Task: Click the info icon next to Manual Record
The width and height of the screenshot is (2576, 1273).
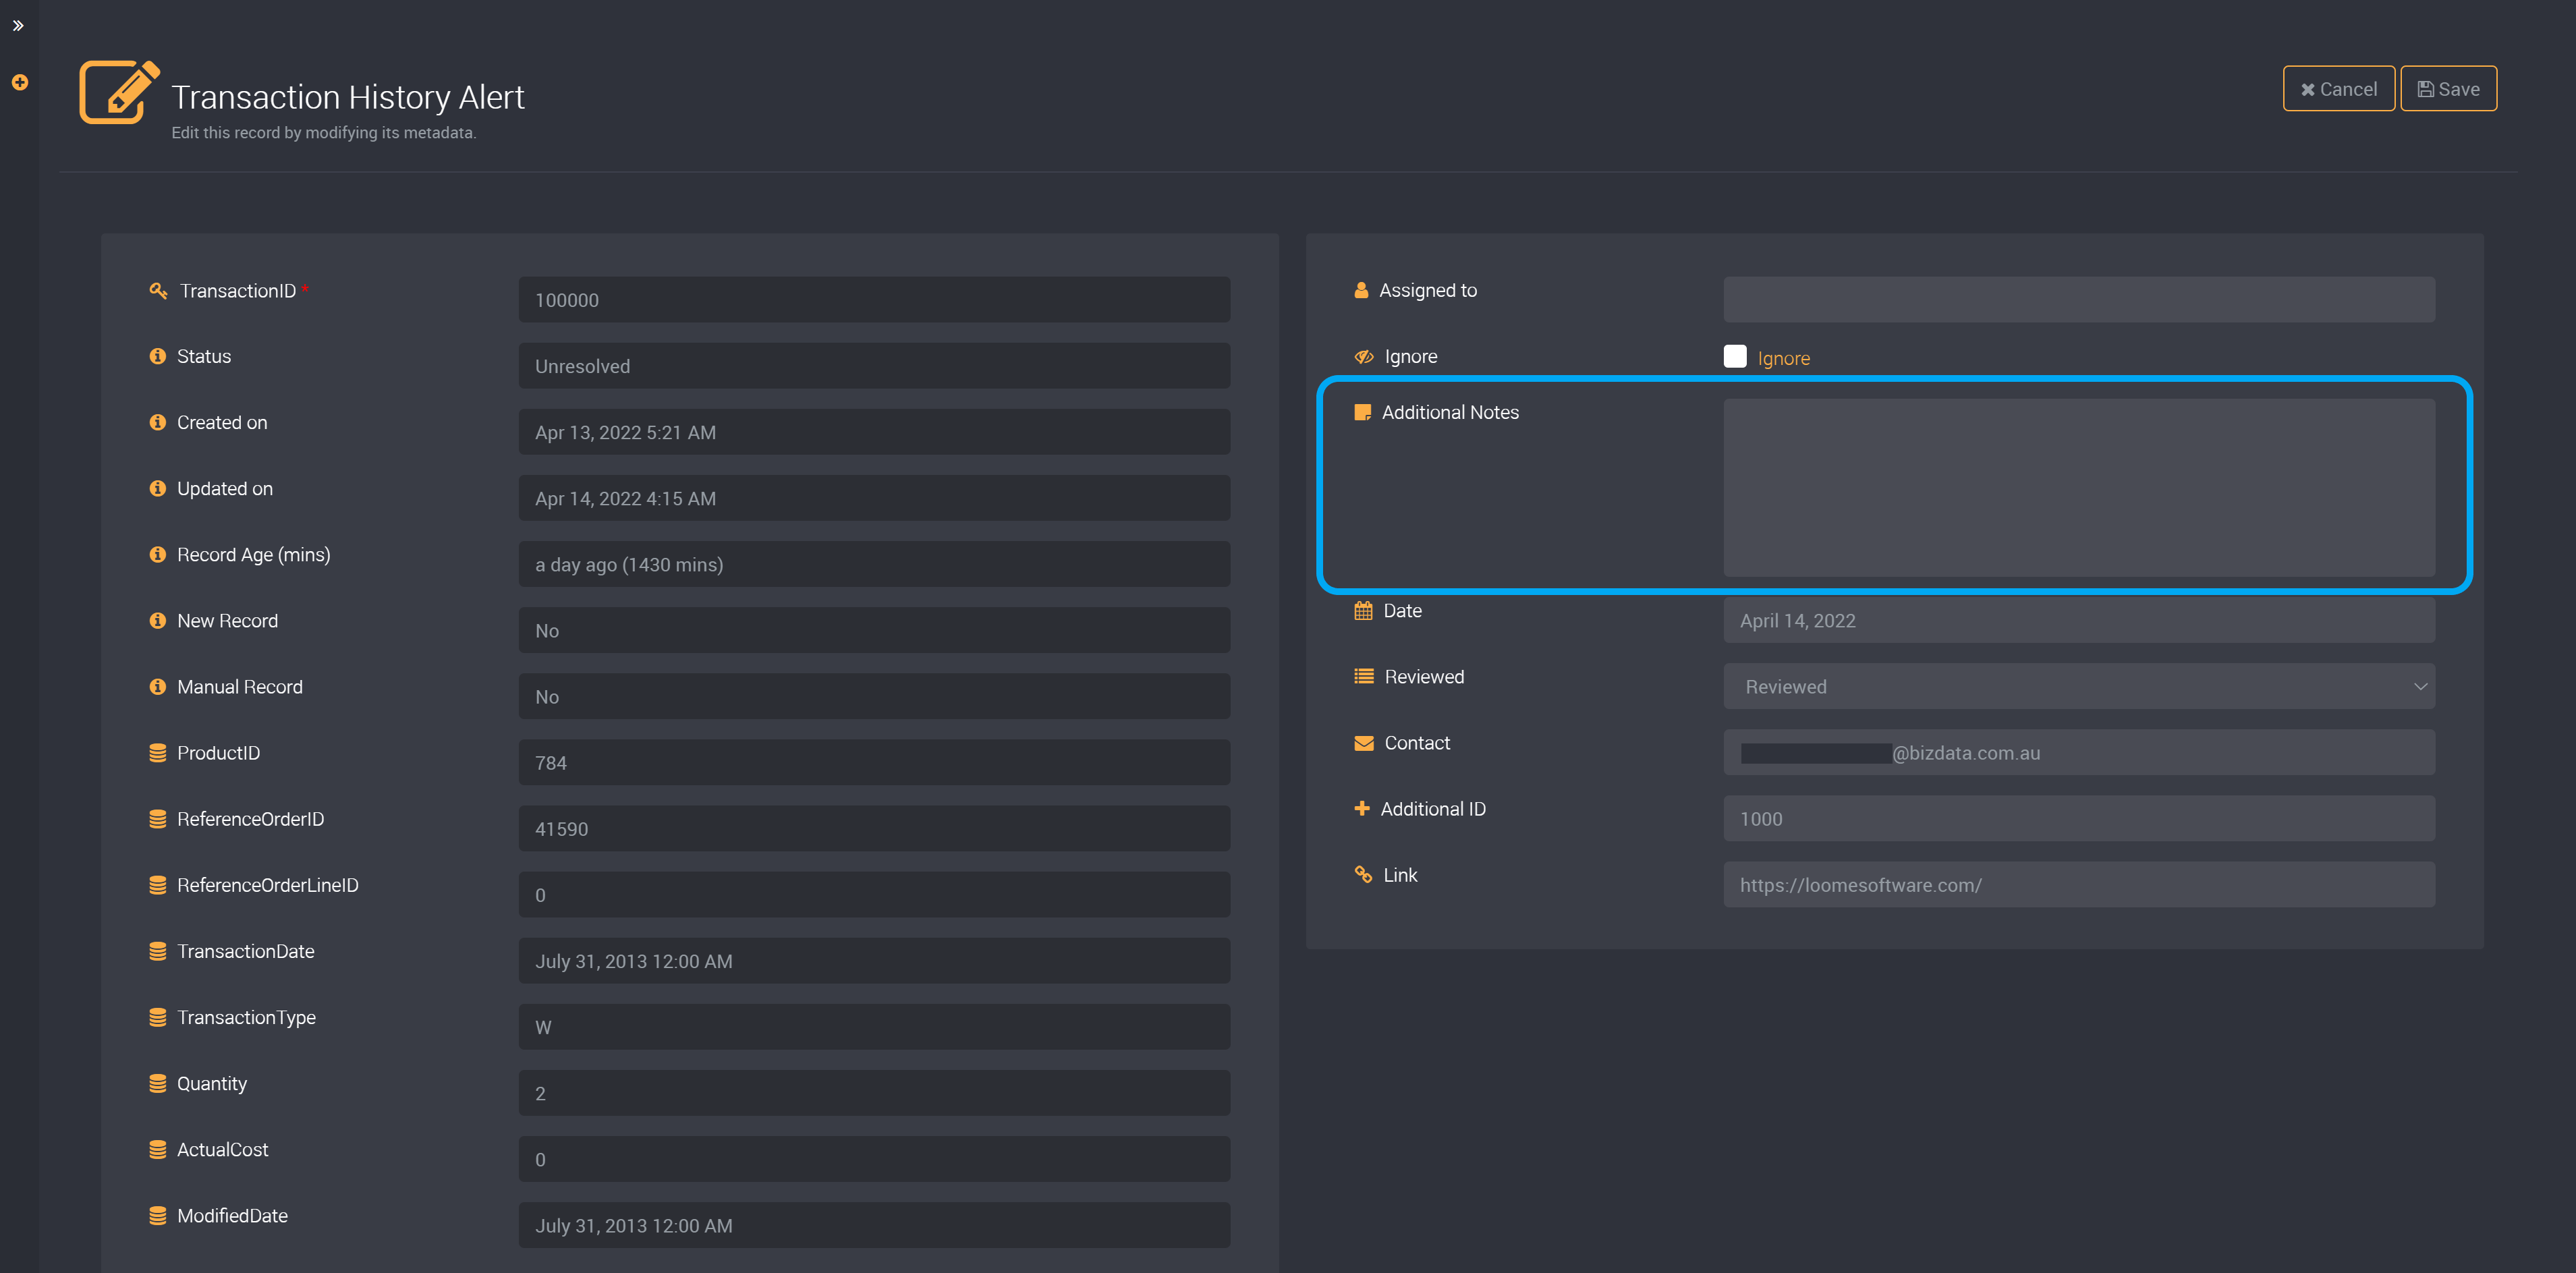Action: [157, 686]
